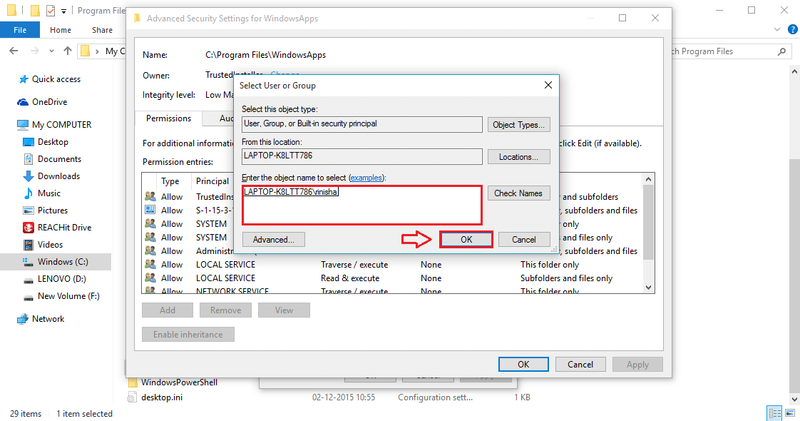Click the S-1-15-3 permission entry icon

pos(150,210)
